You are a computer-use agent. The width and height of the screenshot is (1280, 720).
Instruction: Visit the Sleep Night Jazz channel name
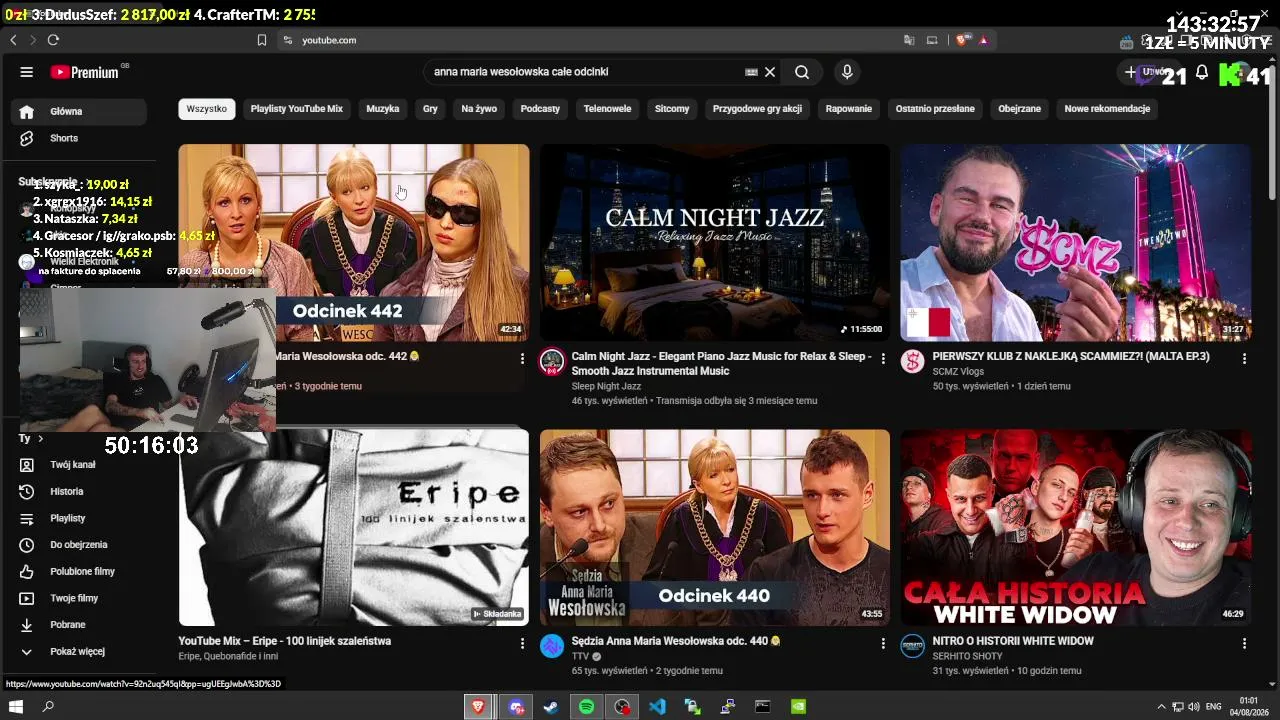pyautogui.click(x=606, y=386)
